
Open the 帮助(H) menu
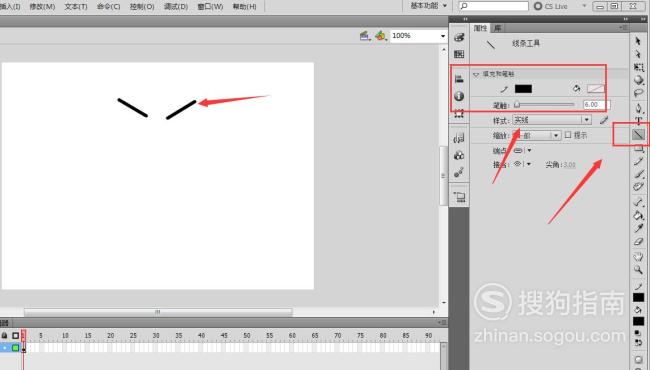coord(244,7)
